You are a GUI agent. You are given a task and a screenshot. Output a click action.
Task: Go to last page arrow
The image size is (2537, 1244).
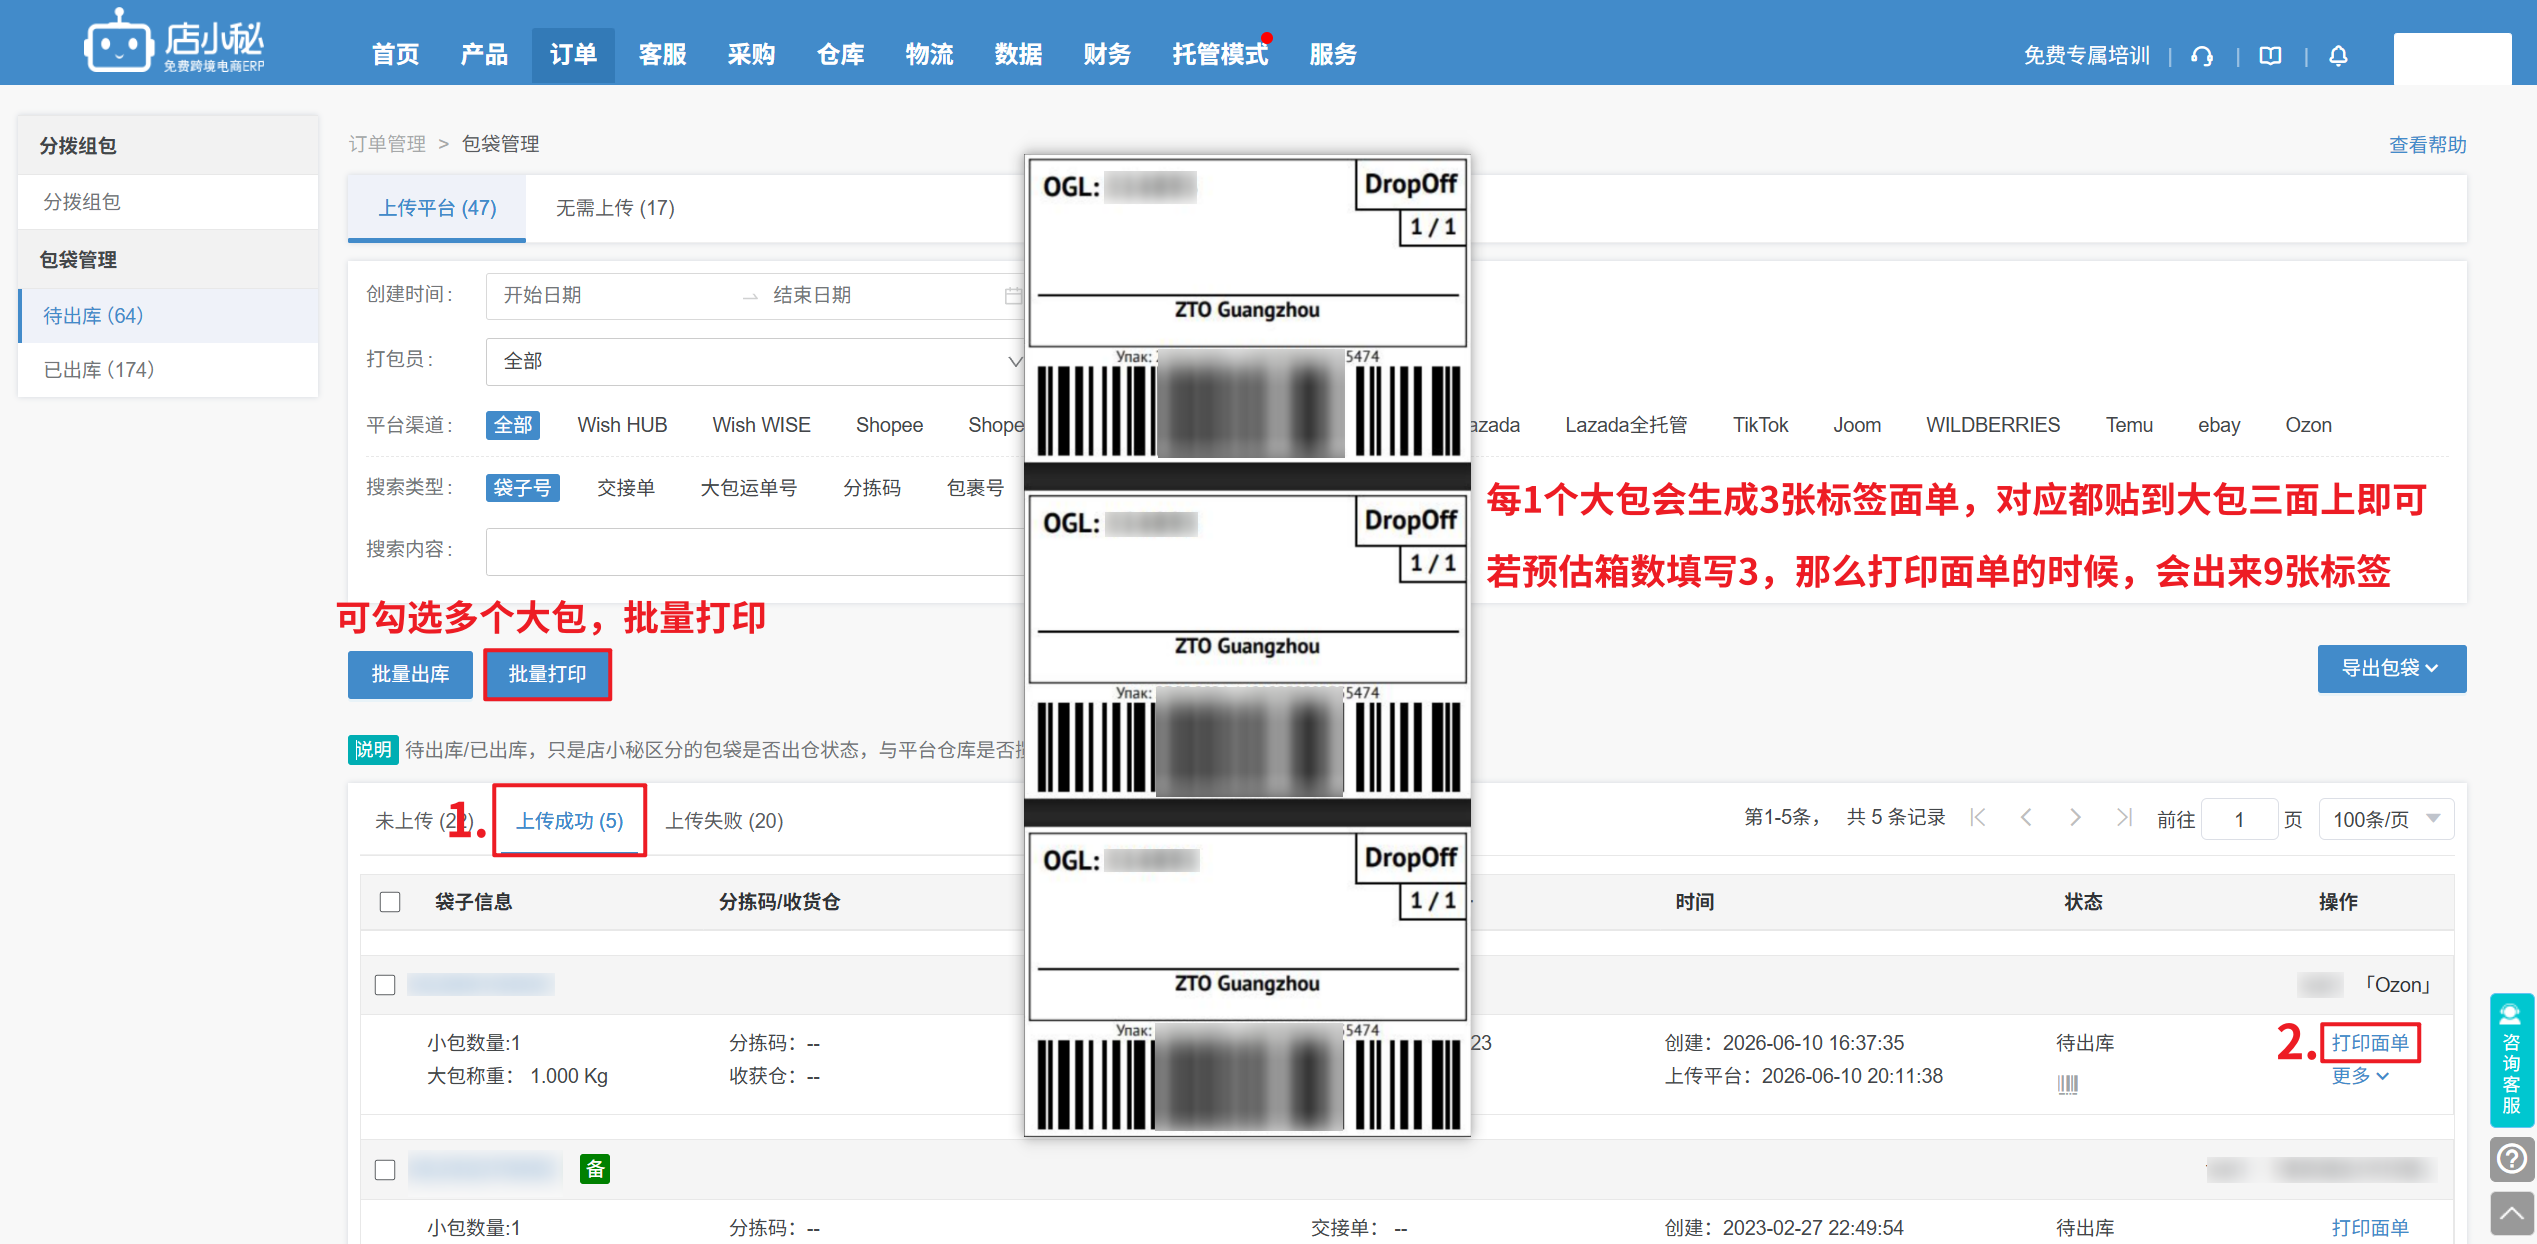coord(2124,818)
